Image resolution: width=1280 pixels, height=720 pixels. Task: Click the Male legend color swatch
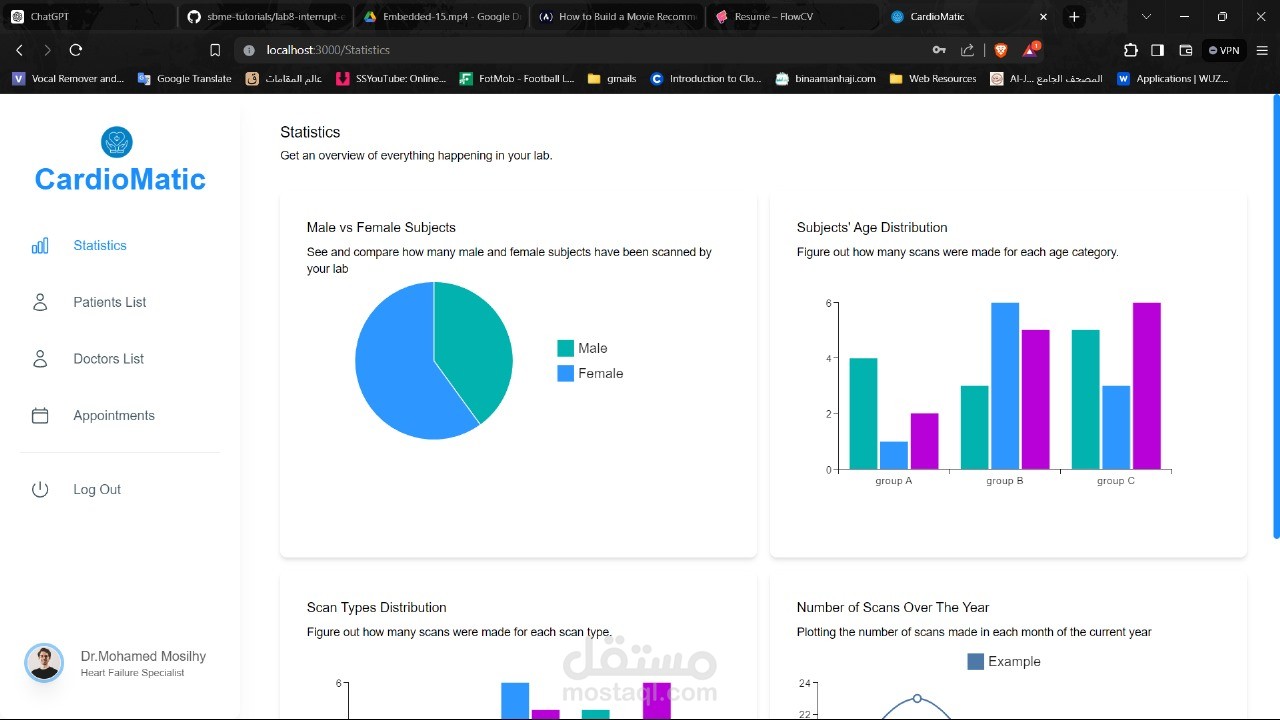(565, 348)
